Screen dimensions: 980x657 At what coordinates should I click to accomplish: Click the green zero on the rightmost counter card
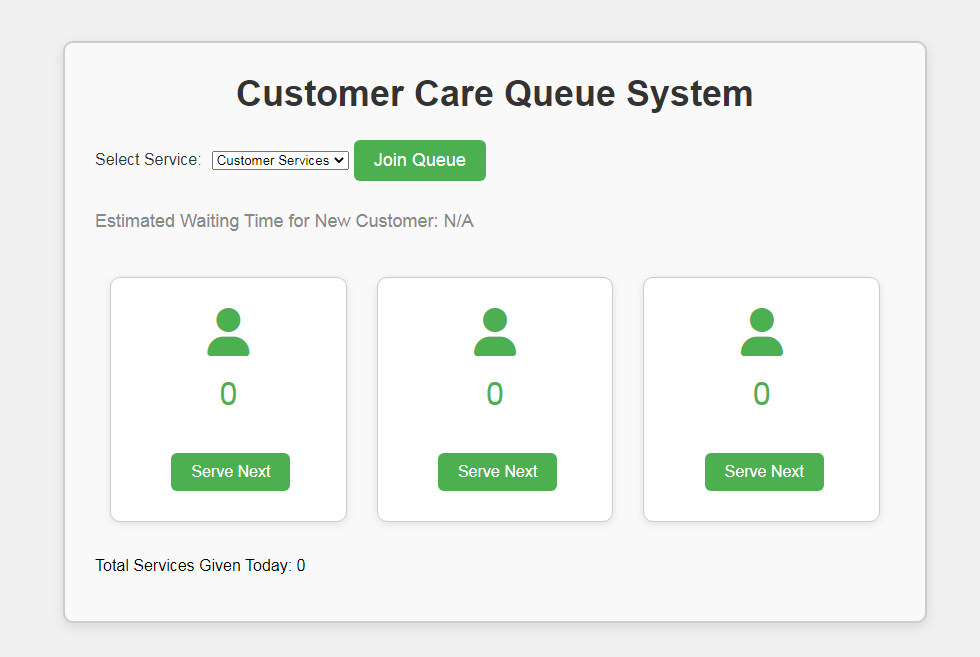[762, 393]
